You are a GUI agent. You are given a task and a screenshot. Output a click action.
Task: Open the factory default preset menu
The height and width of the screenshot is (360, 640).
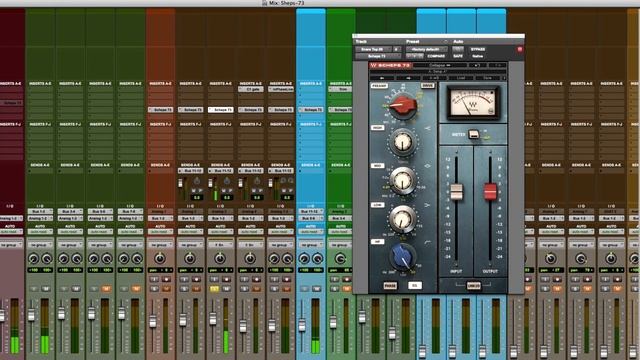[x=426, y=49]
